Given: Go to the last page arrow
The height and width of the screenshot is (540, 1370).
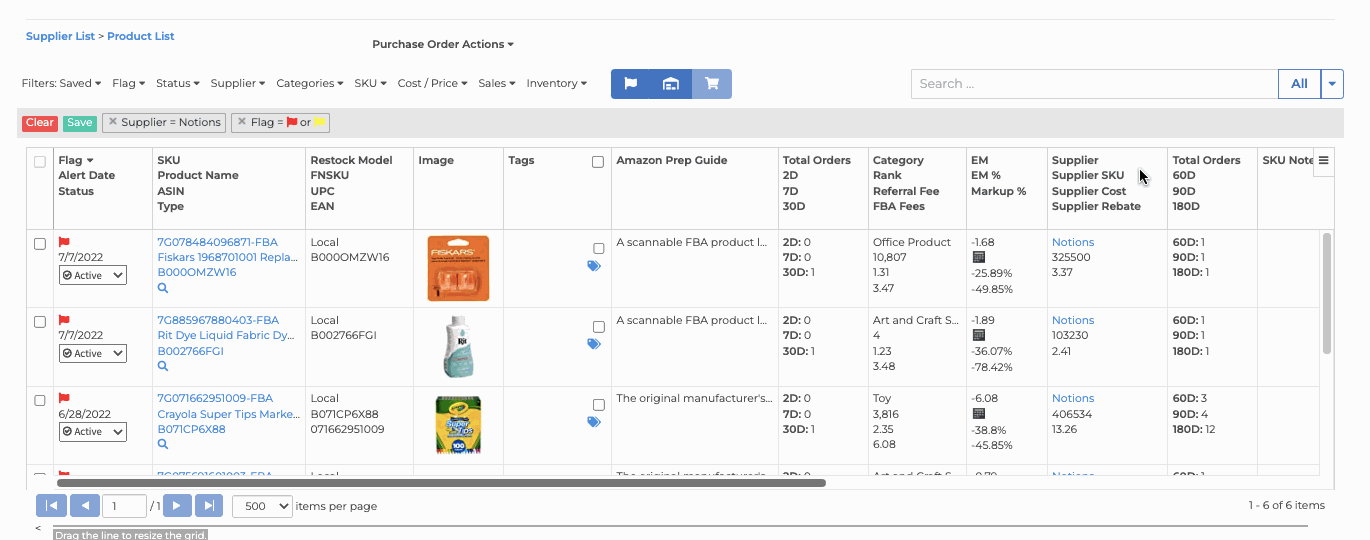Looking at the screenshot, I should pyautogui.click(x=209, y=506).
